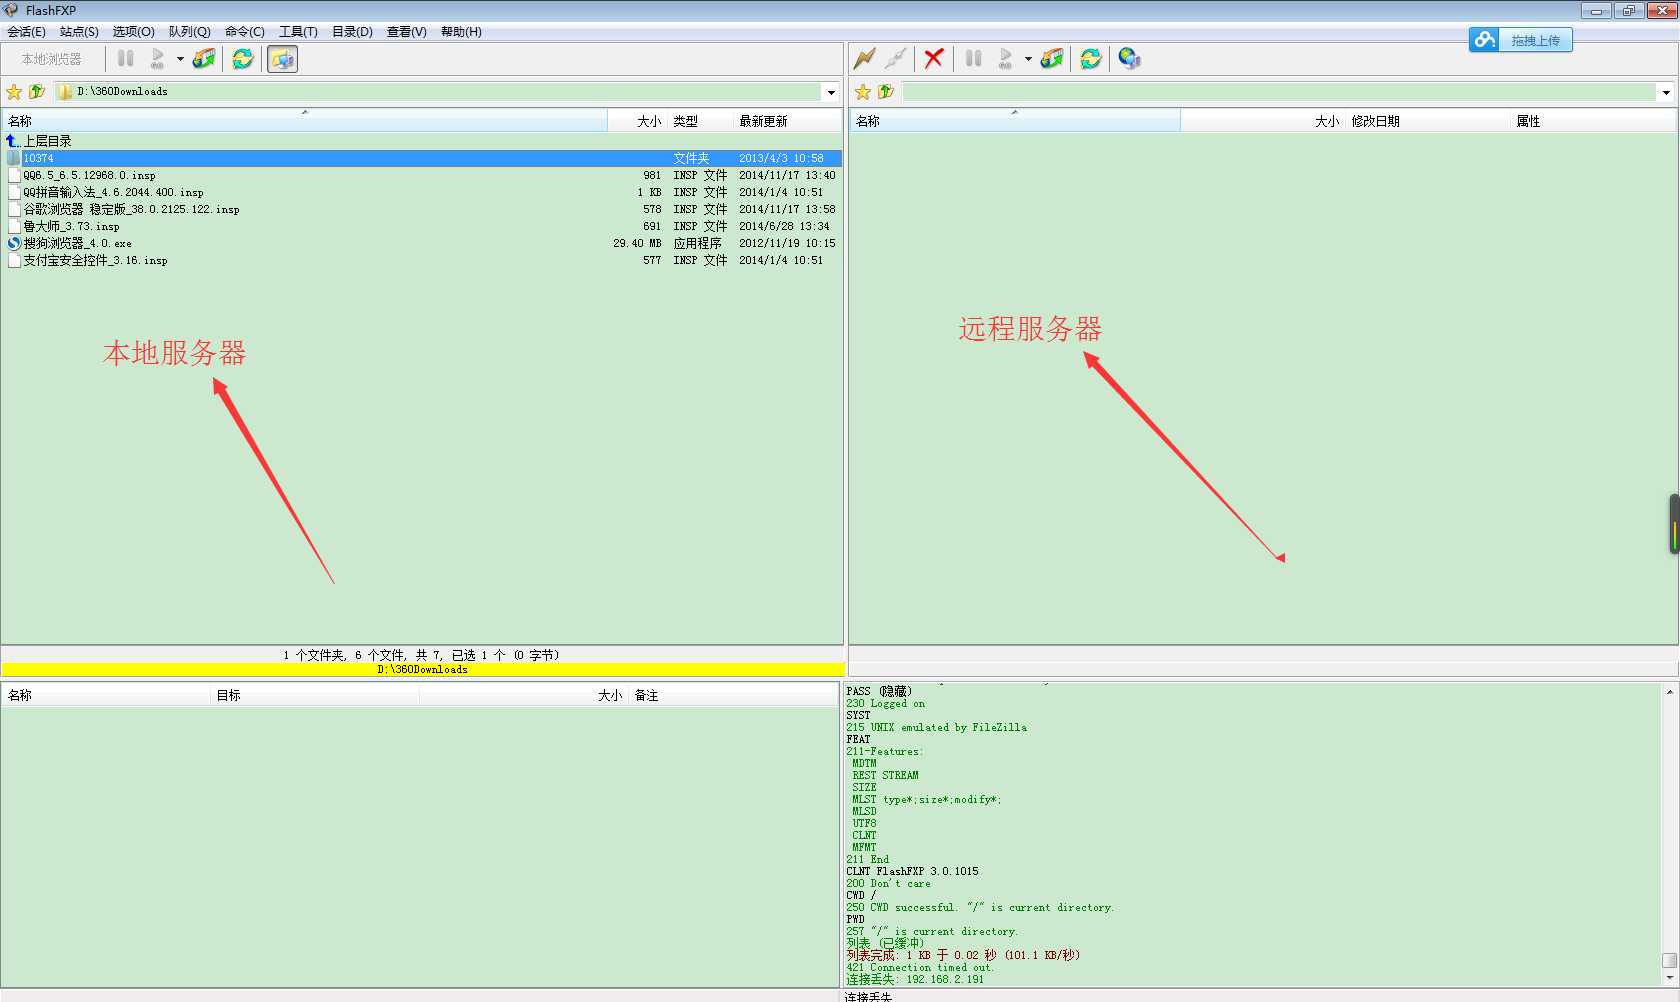Screen dimensions: 1680x1002
Task: Sort local files by 最新更新 column header
Action: (x=787, y=121)
